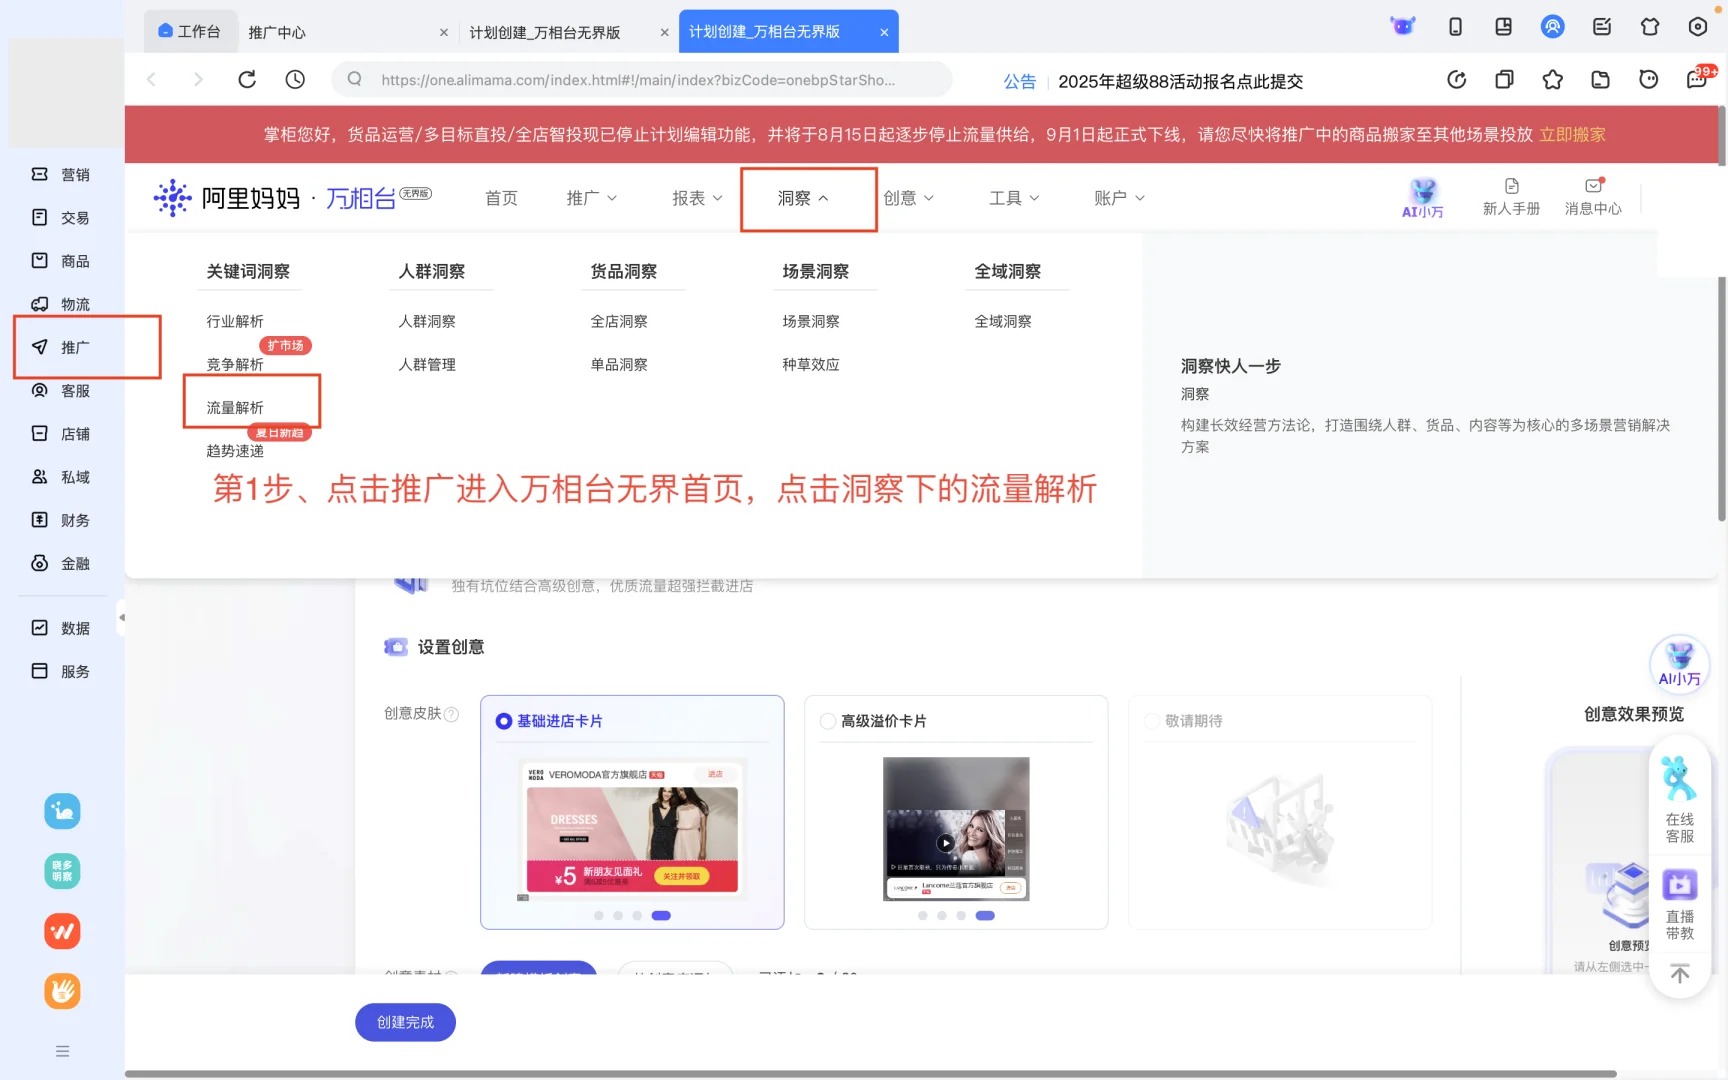Choose the 基础进店卡片 radio button
This screenshot has height=1080, width=1728.
[503, 720]
